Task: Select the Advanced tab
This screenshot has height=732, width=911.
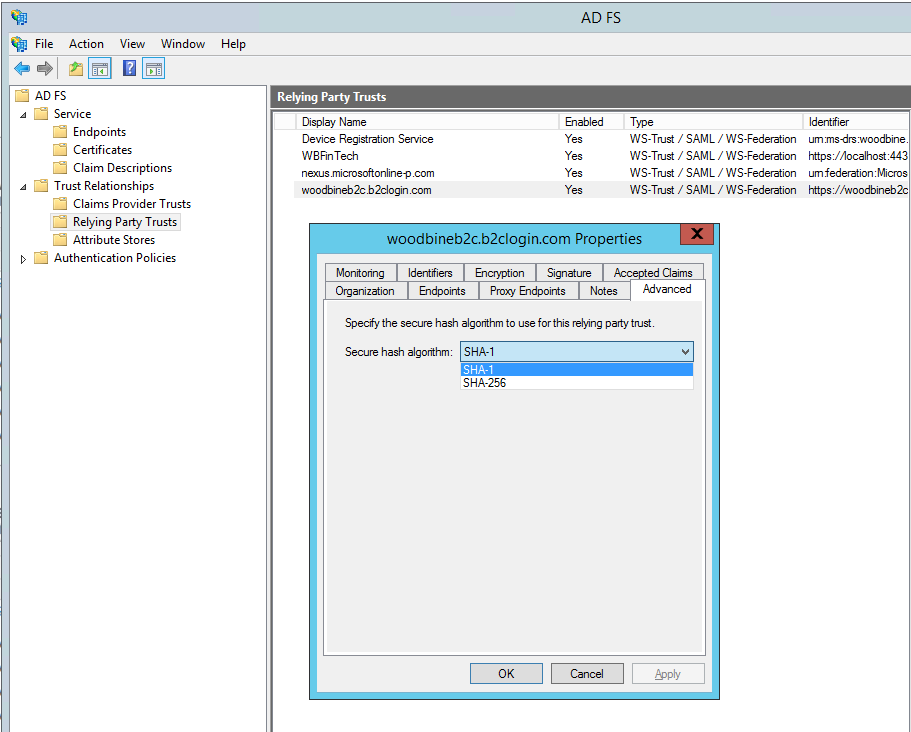Action: pos(667,289)
